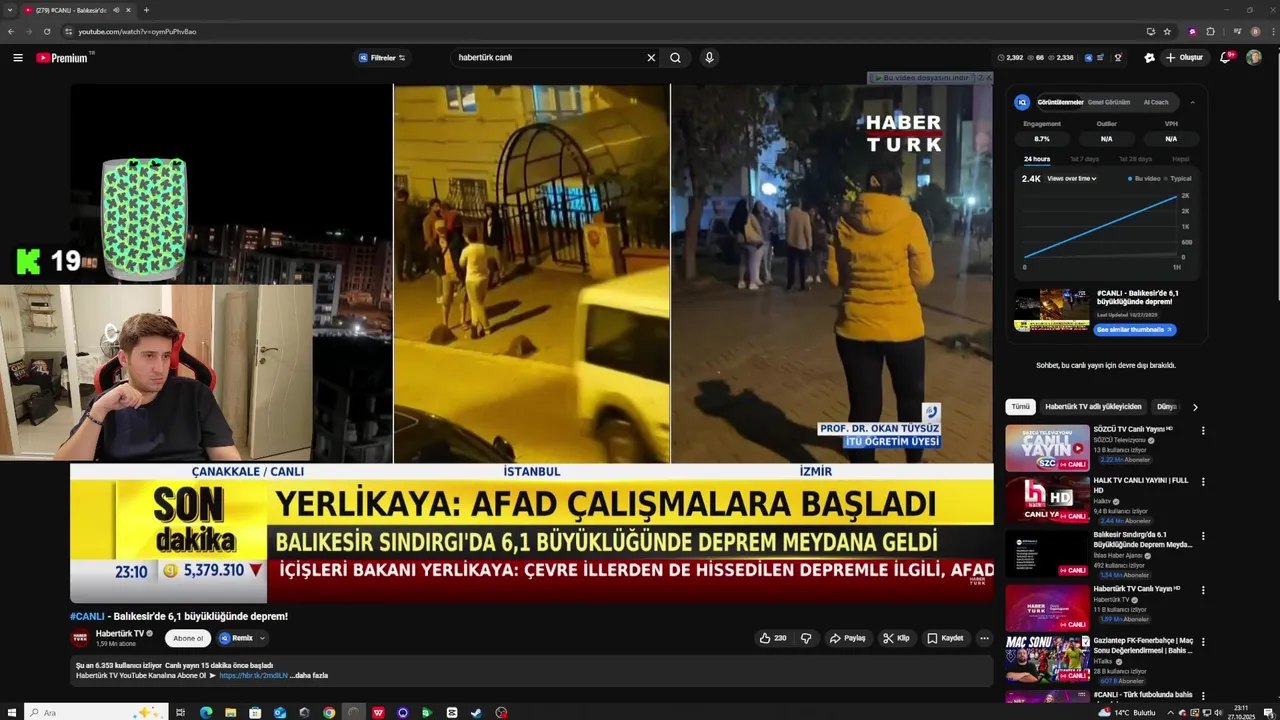Open the vidIQ blue icon in header

point(1089,58)
